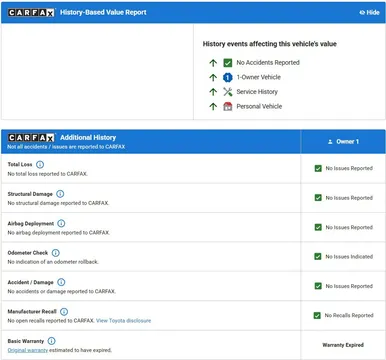Click the CARFAX logo in the Additional History header
Viewport: 386px width, 360px height.
(x=31, y=138)
